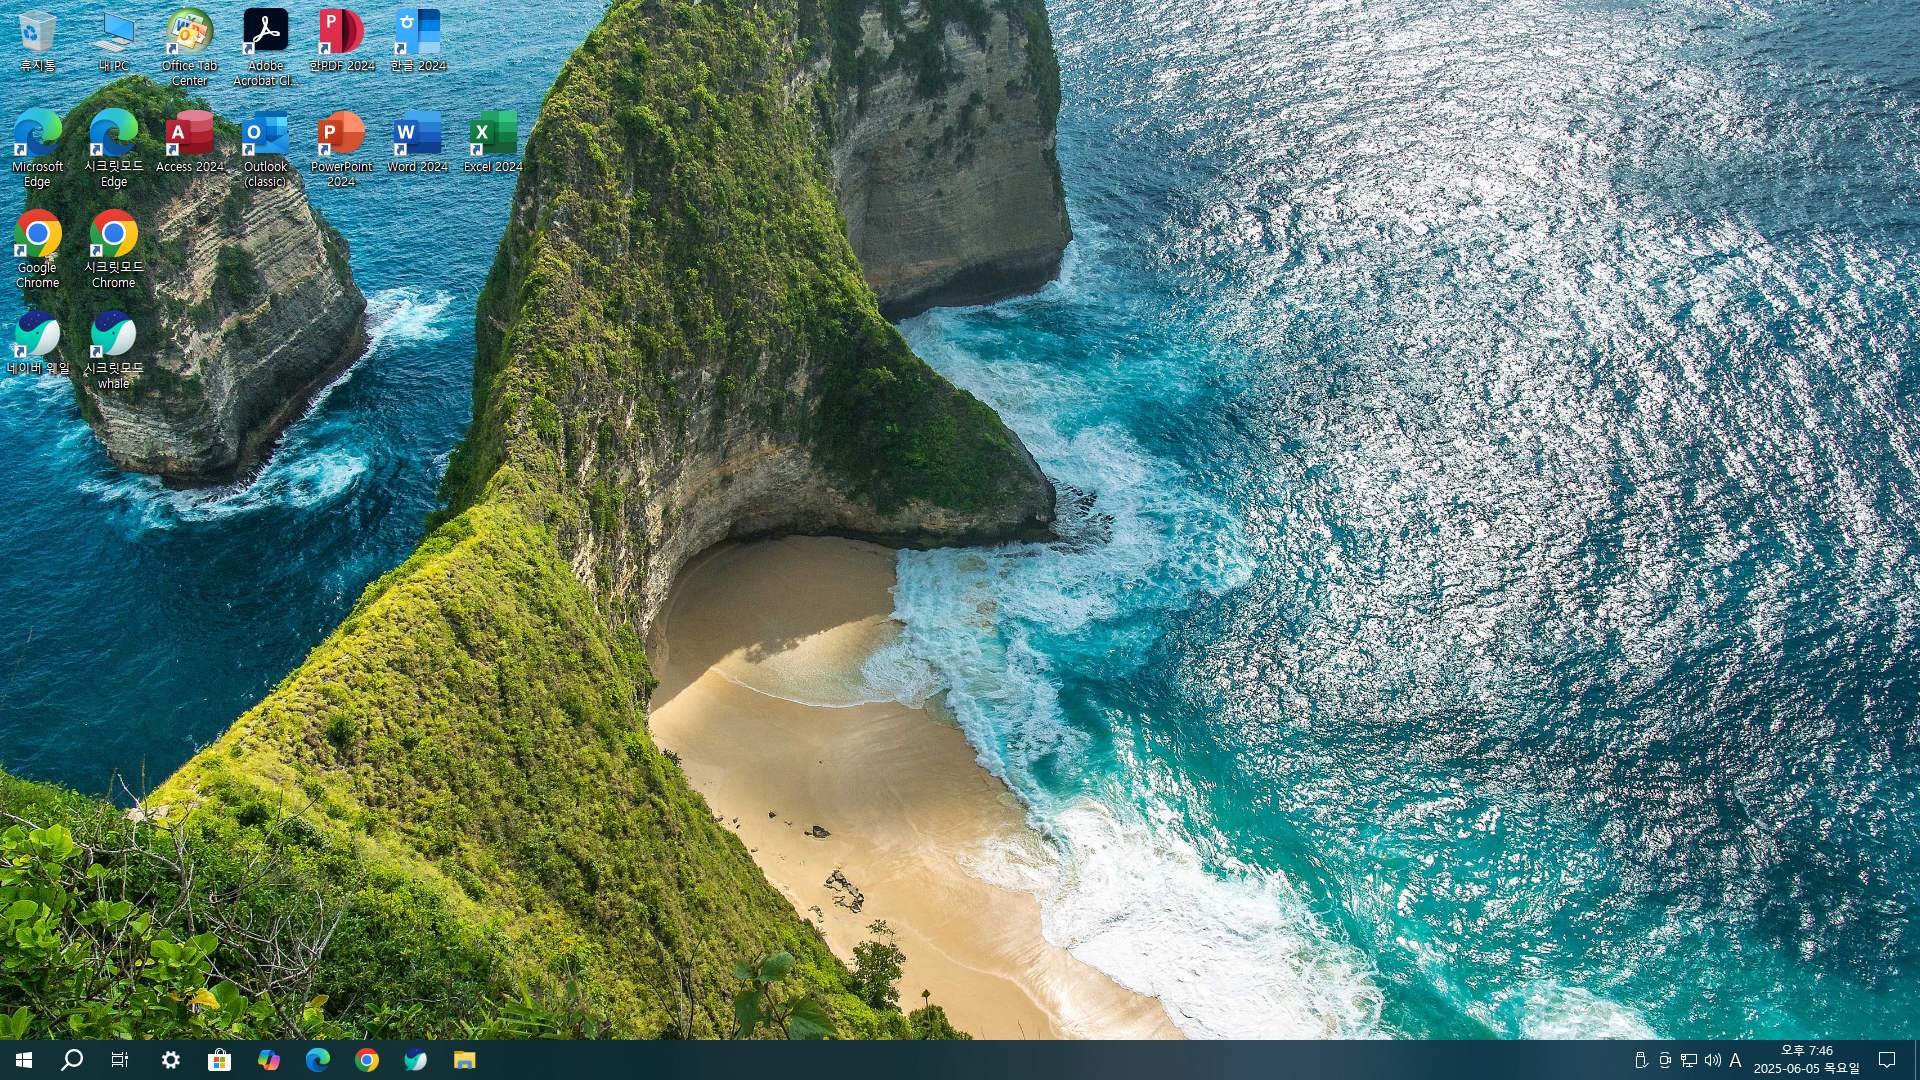
Task: Open the Windows Start menu
Action: tap(24, 1060)
